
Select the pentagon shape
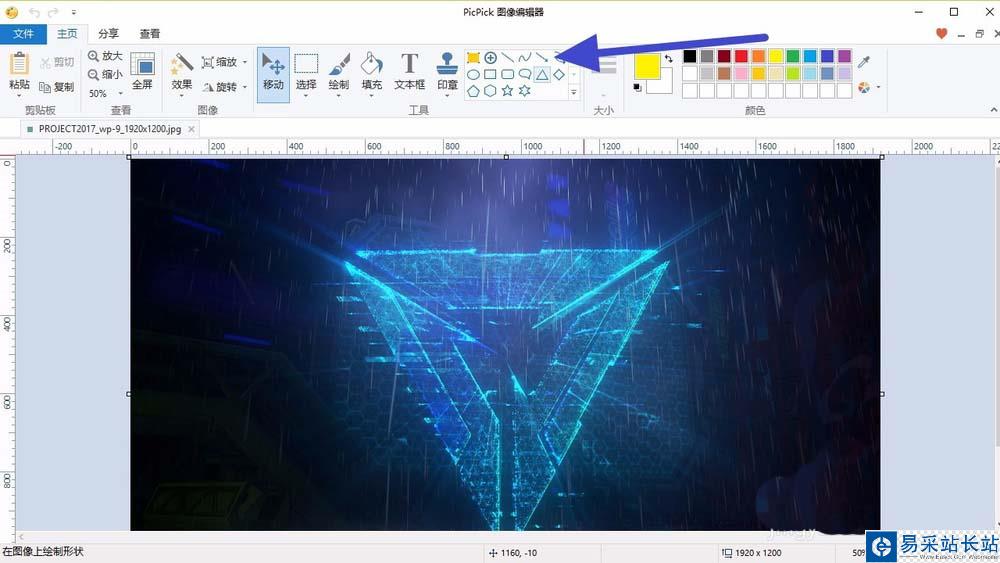coord(473,91)
